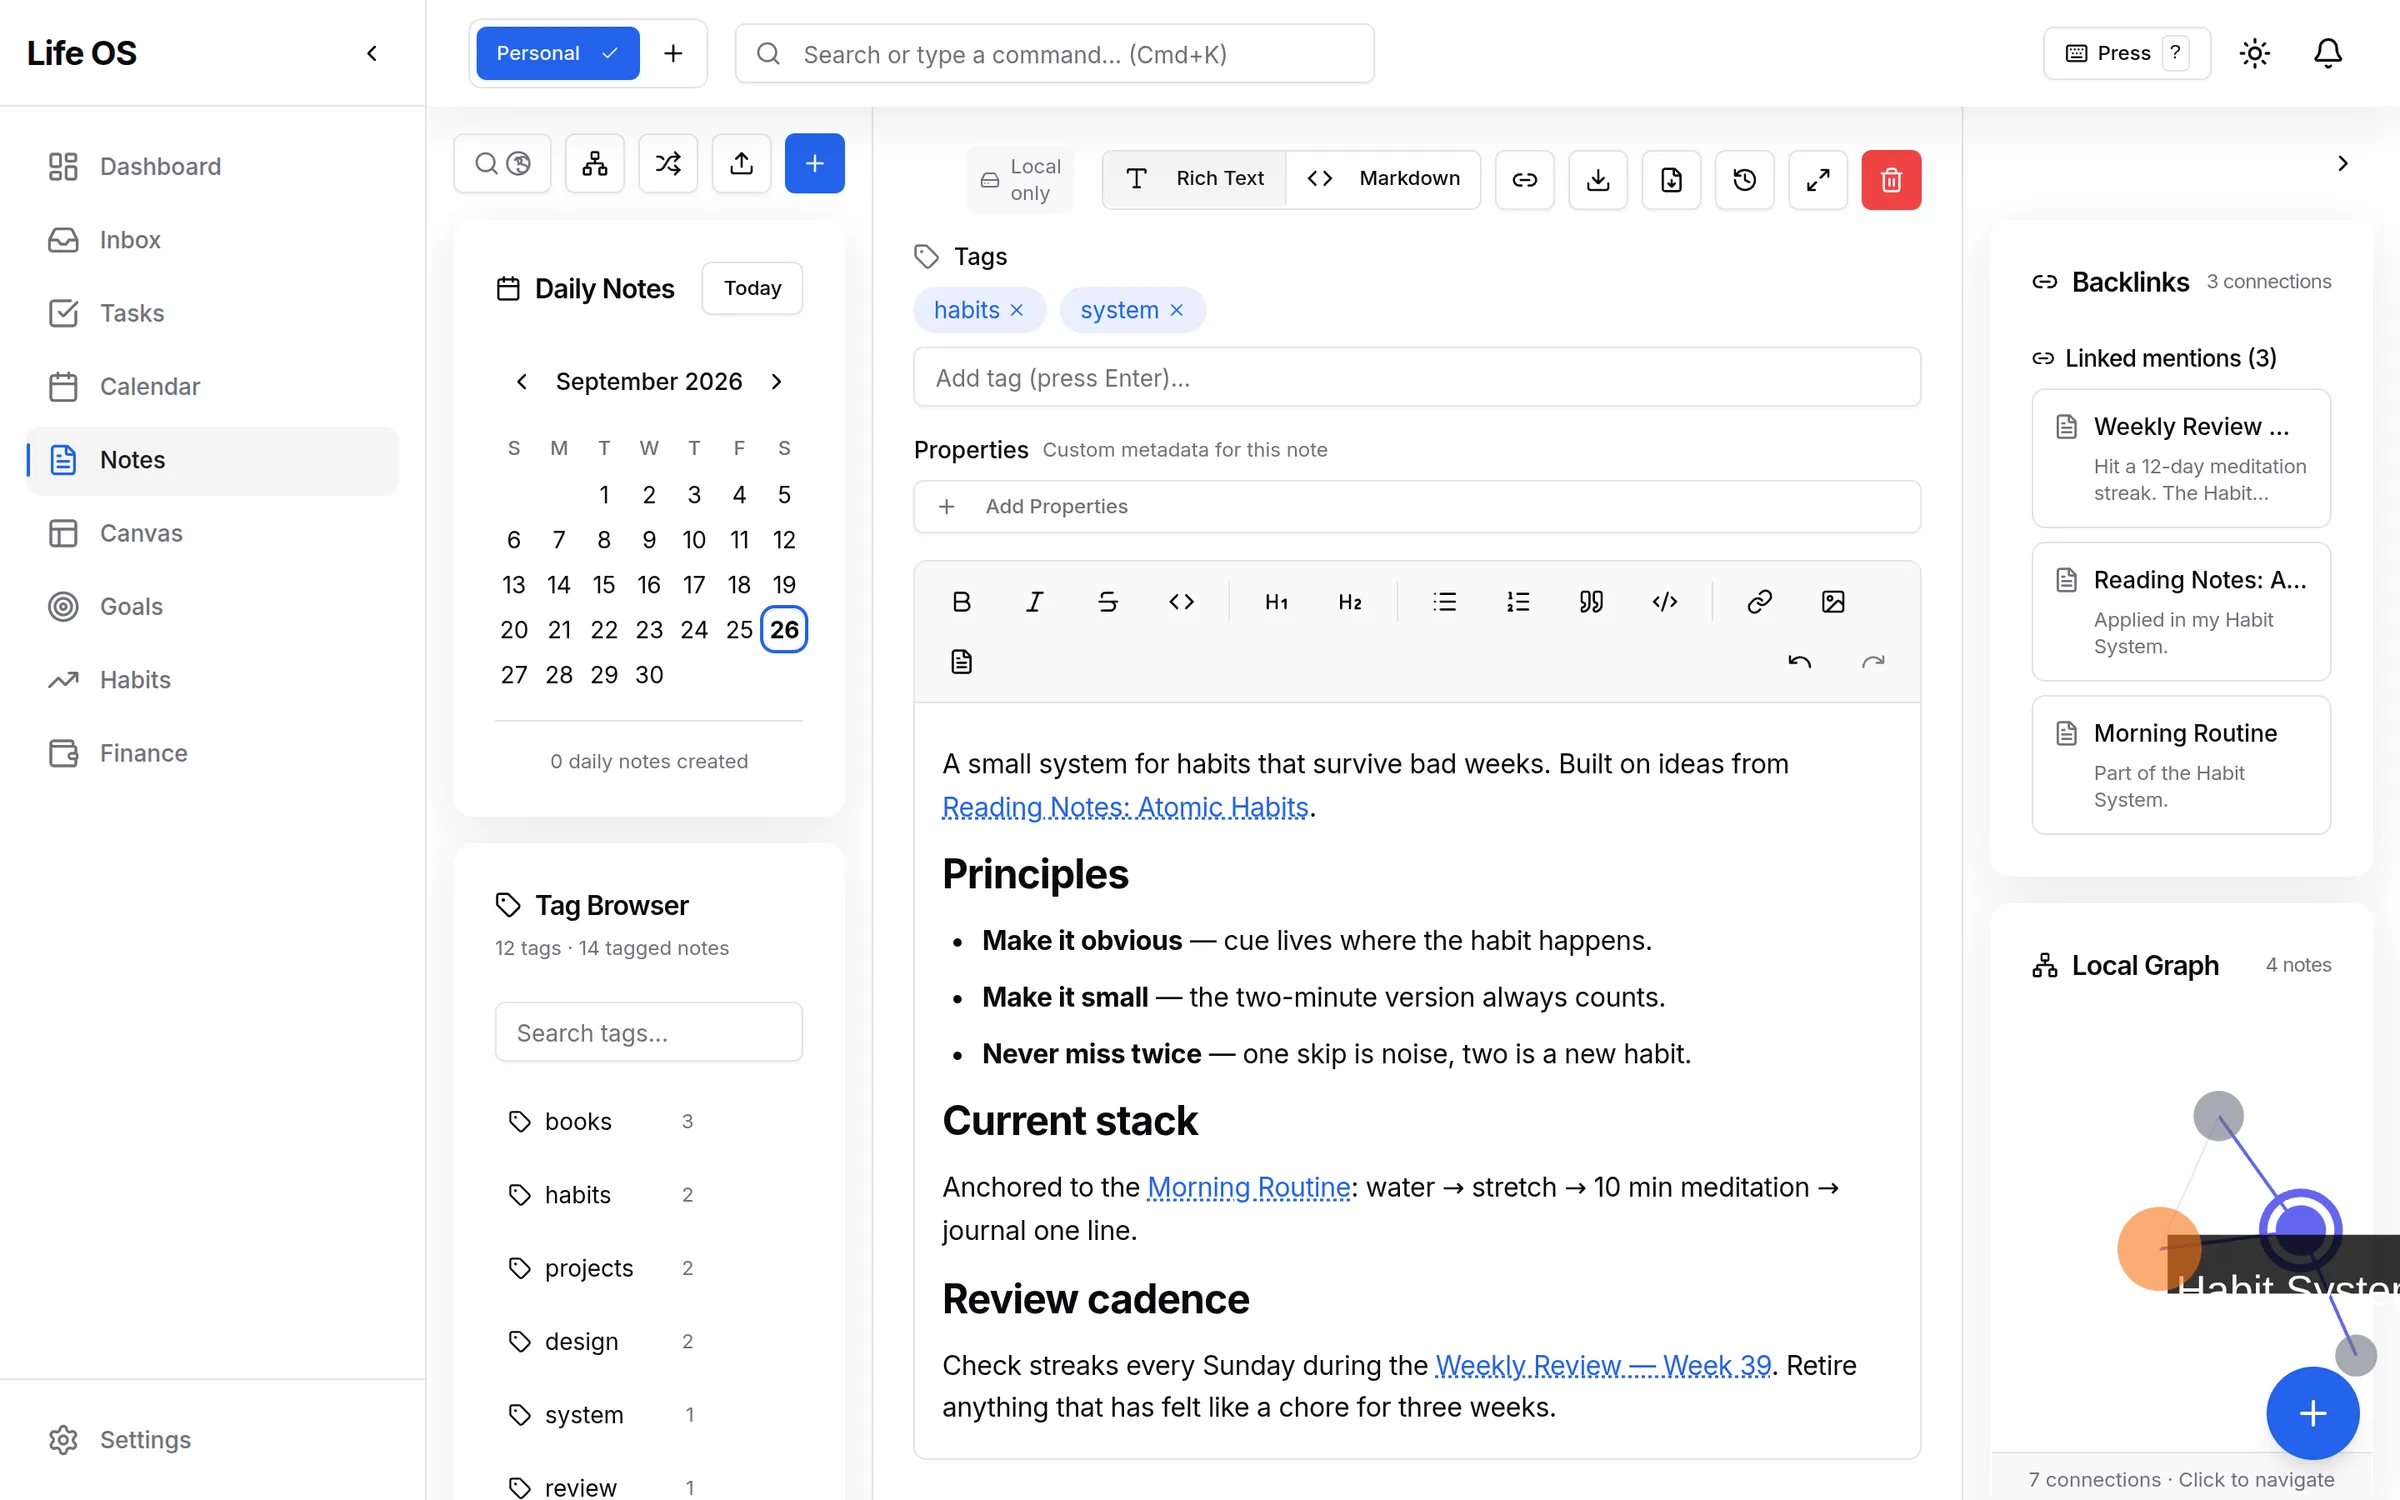
Task: Undo last edit in editor
Action: point(1799,661)
